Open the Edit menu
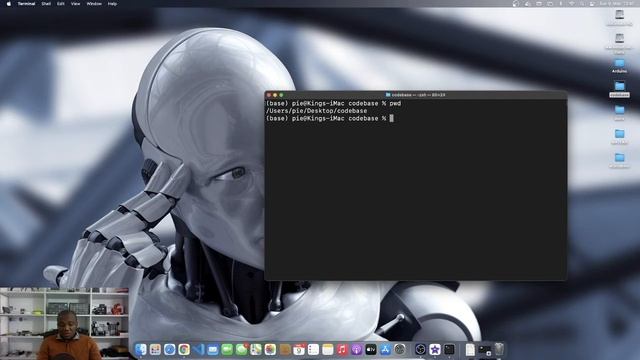640x360 pixels. coord(61,4)
